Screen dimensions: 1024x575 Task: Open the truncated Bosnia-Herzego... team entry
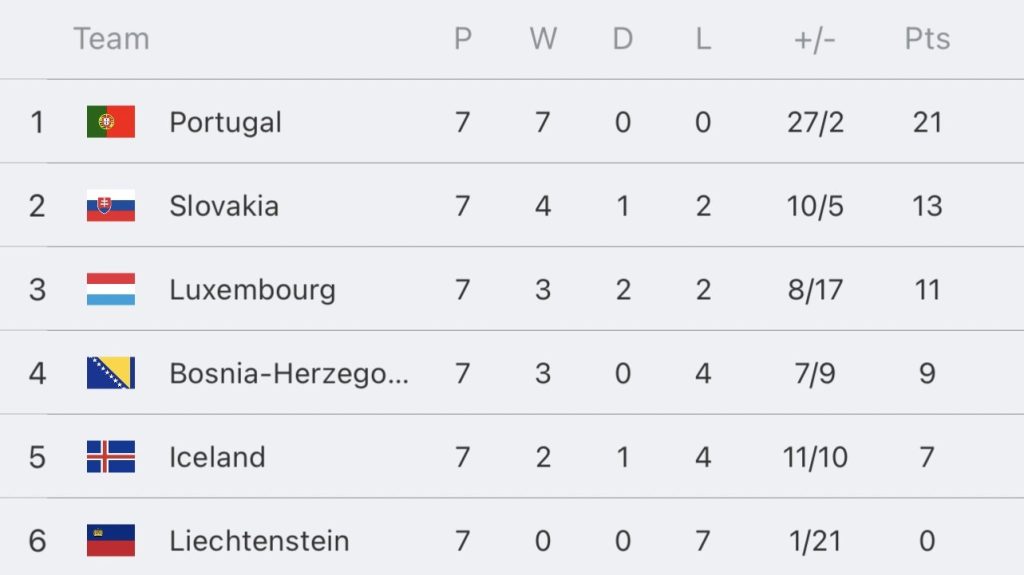click(x=289, y=373)
